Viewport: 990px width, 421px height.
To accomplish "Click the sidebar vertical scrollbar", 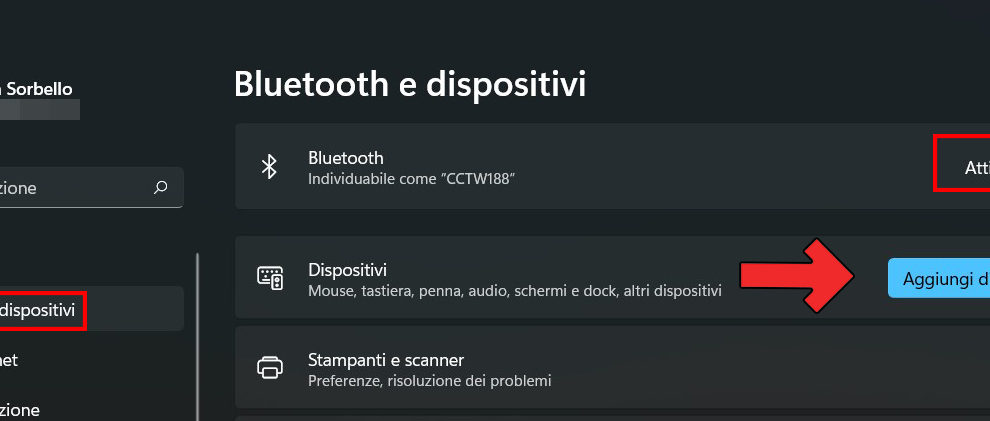I will pyautogui.click(x=197, y=330).
